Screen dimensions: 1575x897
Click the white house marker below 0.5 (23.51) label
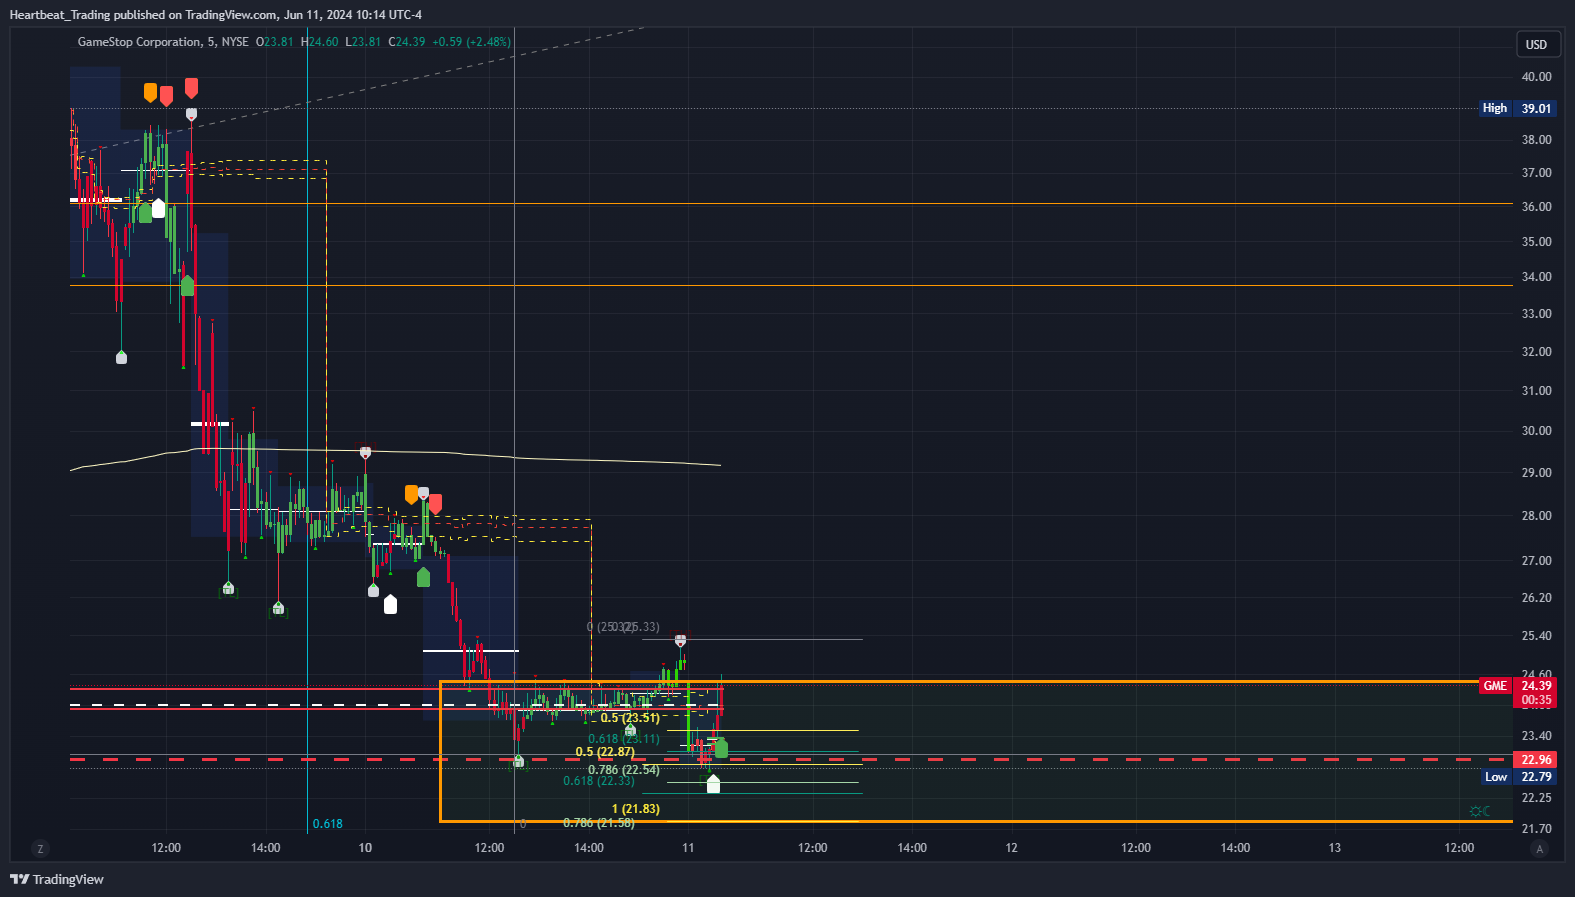pos(630,731)
